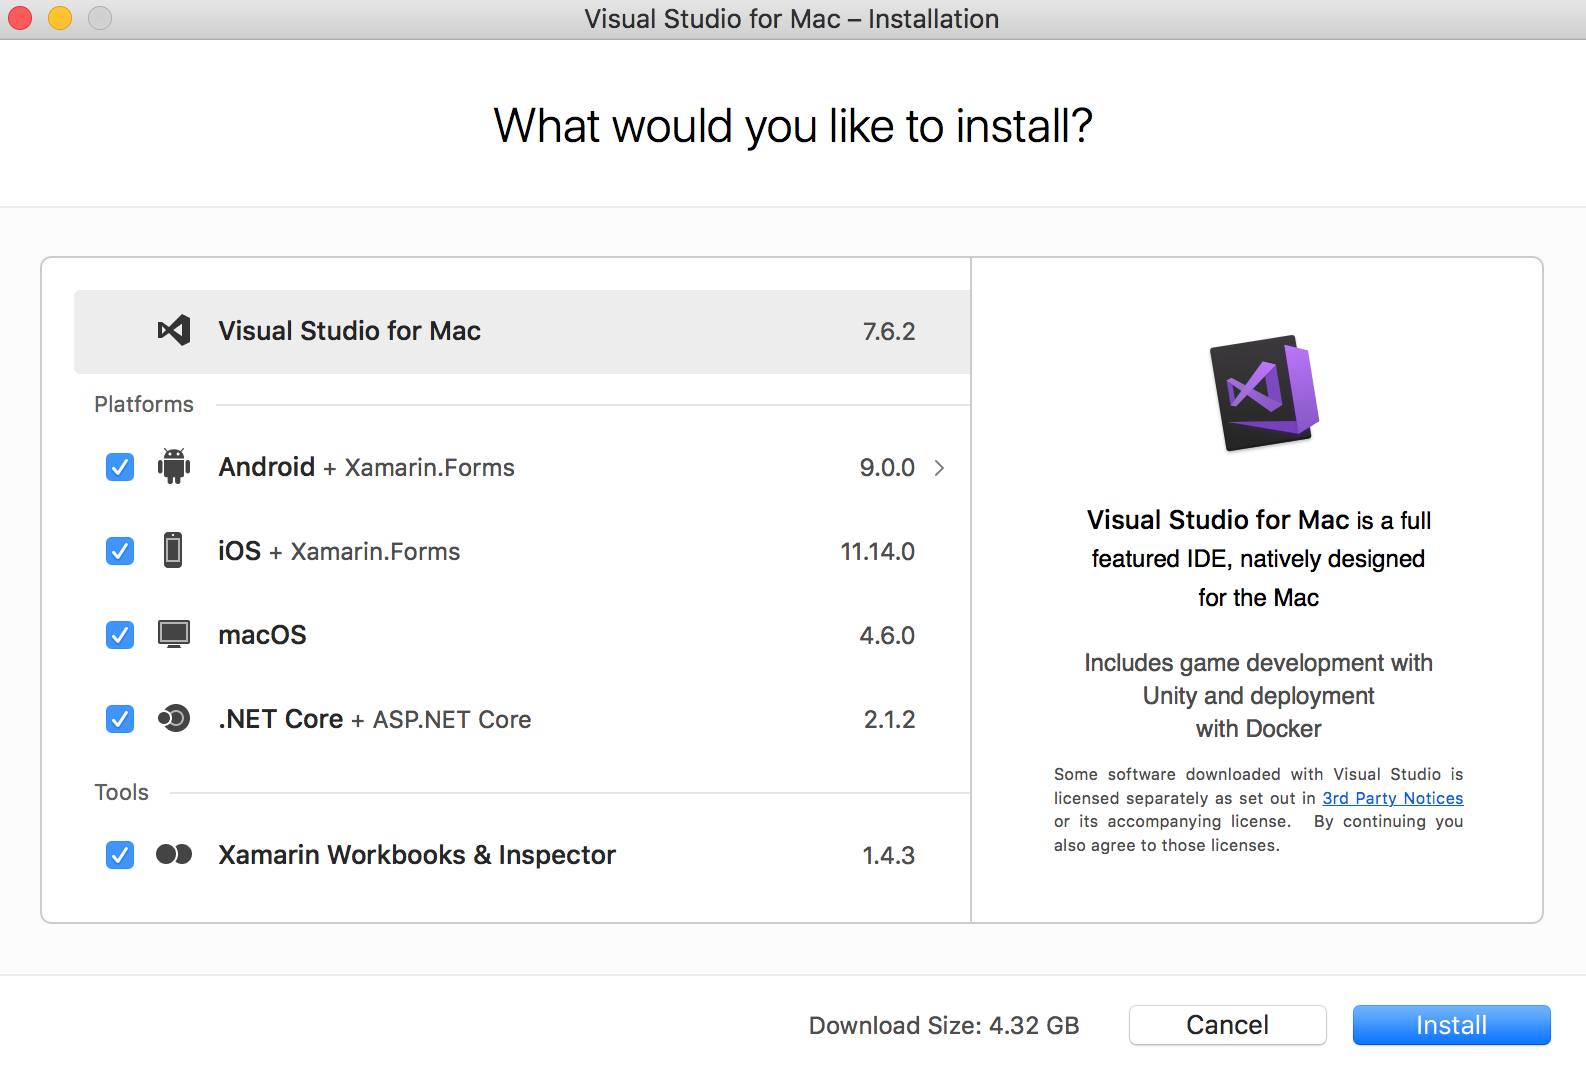Select the iOS + Xamarin.Forms label

(x=339, y=551)
